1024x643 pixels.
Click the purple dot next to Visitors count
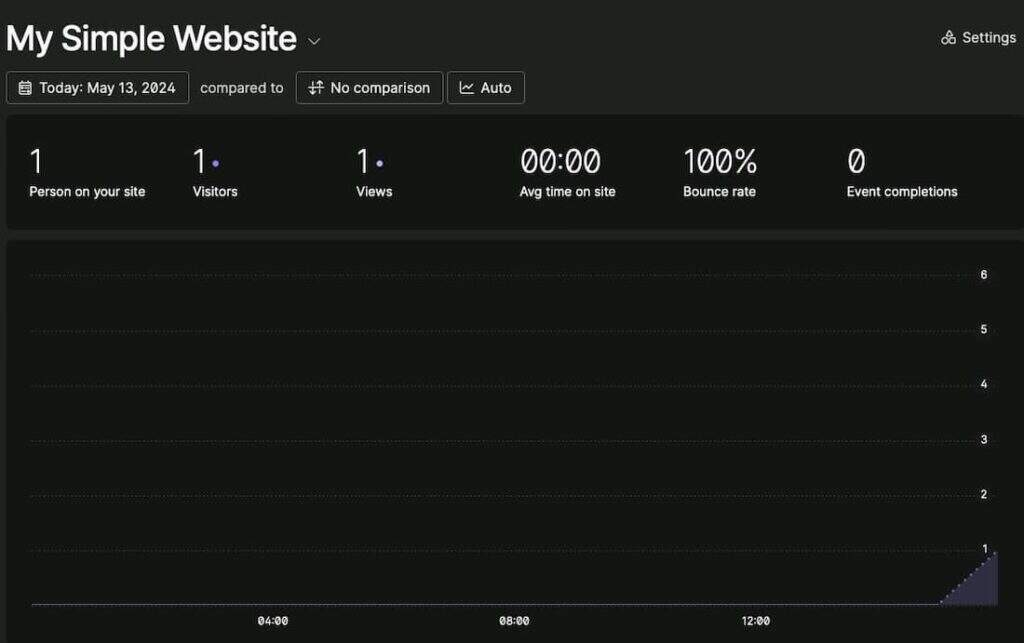pos(216,163)
